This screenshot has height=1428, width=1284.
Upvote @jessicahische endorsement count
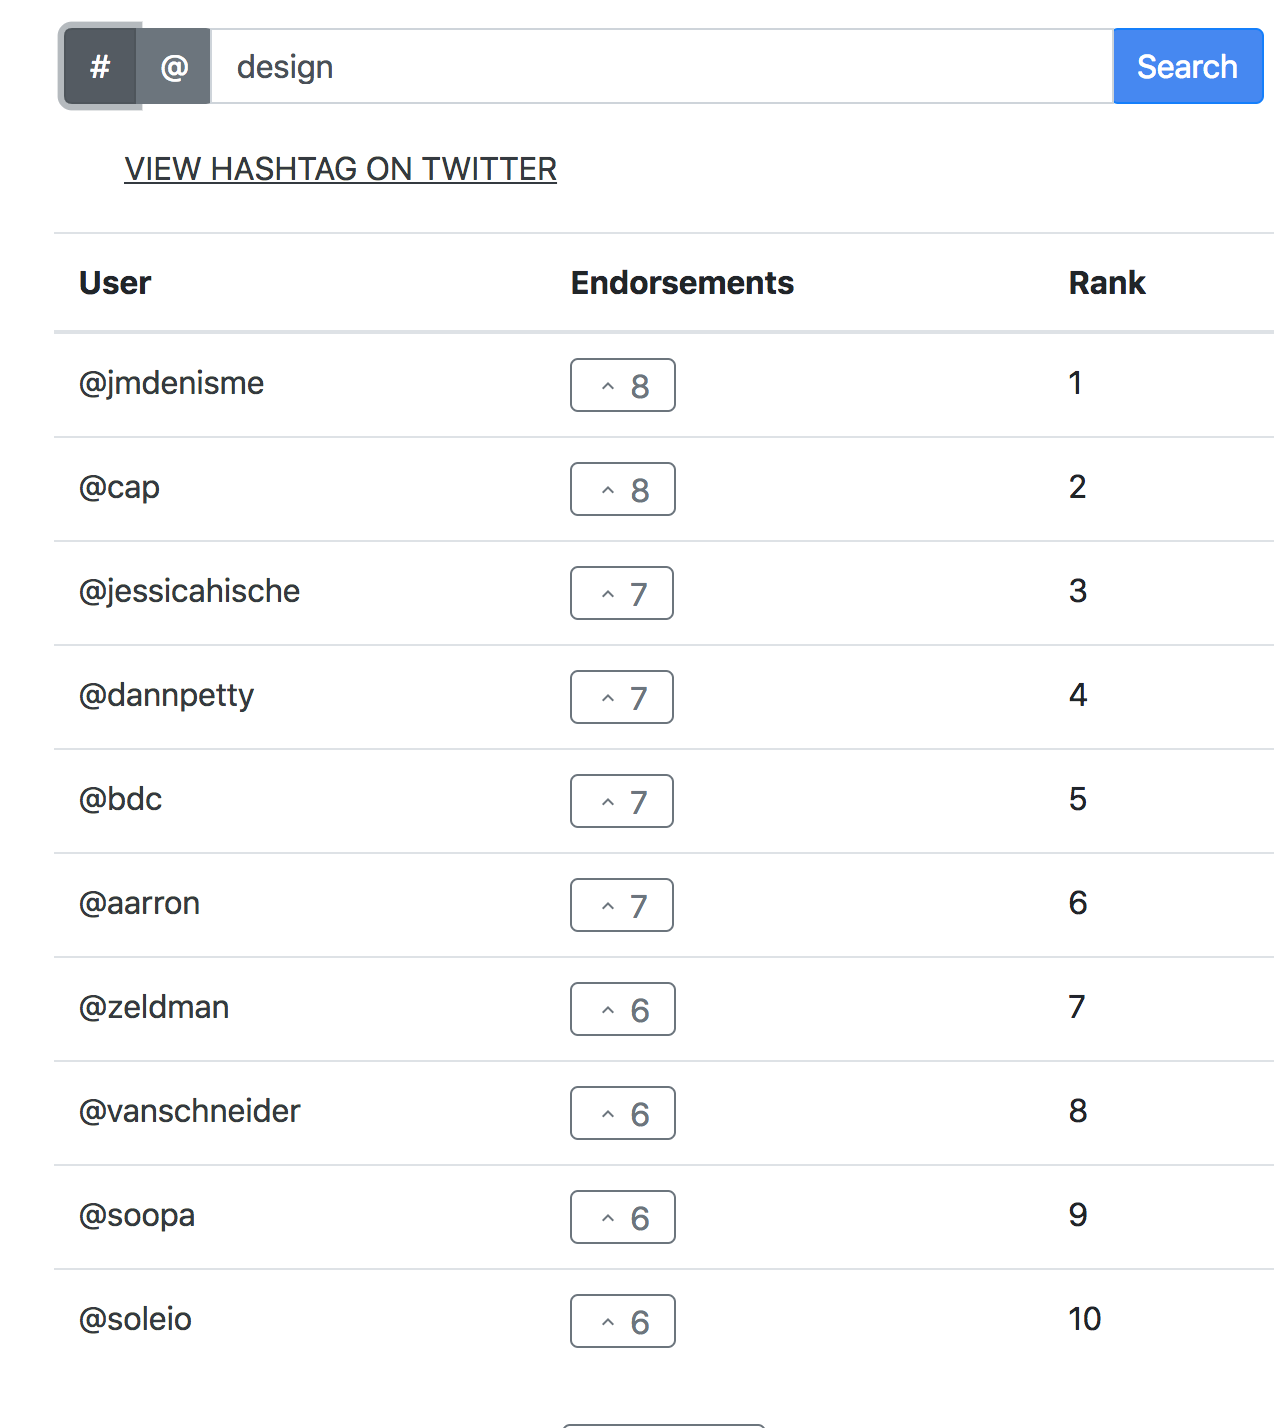click(621, 593)
